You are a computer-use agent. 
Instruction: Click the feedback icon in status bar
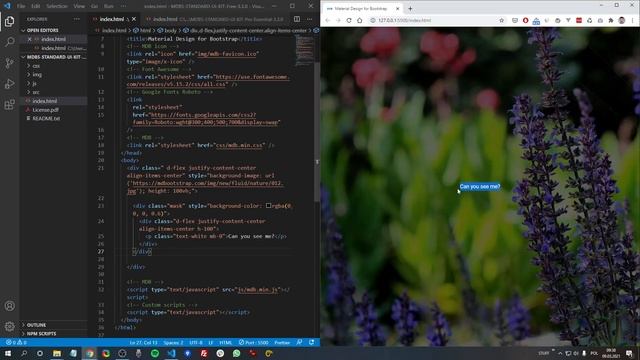click(x=299, y=342)
